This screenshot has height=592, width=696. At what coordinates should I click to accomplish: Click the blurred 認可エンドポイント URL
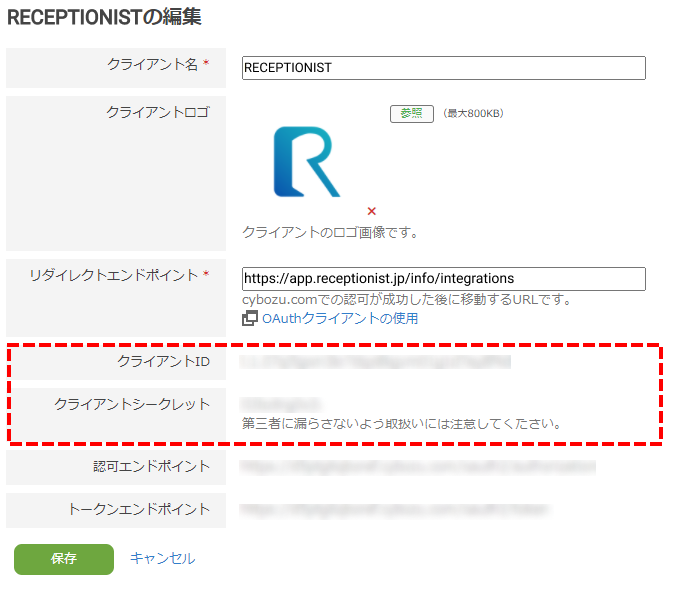coord(418,467)
